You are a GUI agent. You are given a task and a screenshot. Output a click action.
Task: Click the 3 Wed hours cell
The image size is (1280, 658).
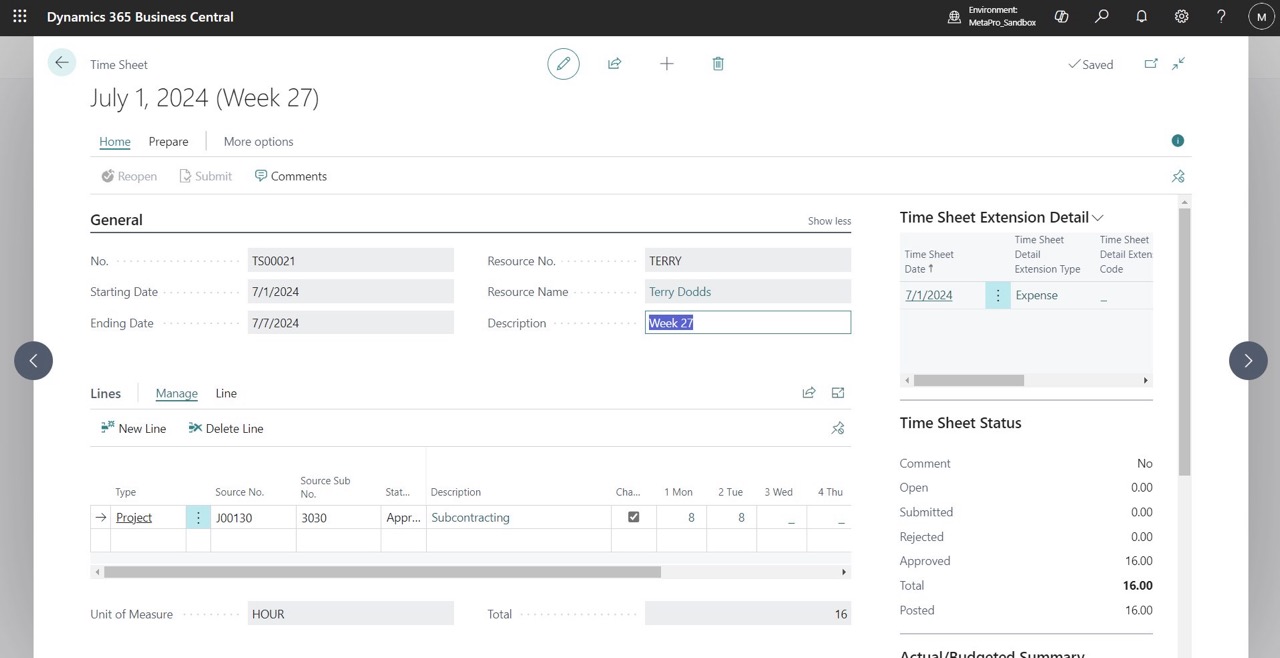point(782,517)
